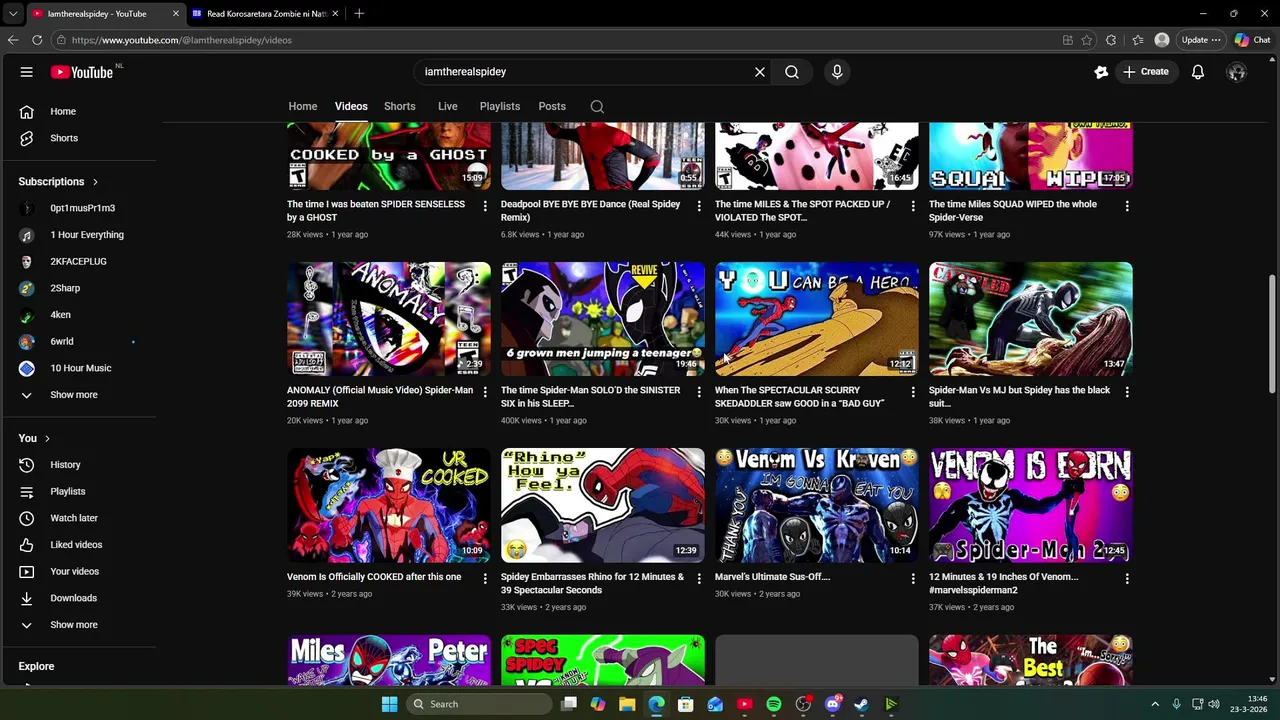Play the Sinister Six video thumbnail

pyautogui.click(x=603, y=319)
